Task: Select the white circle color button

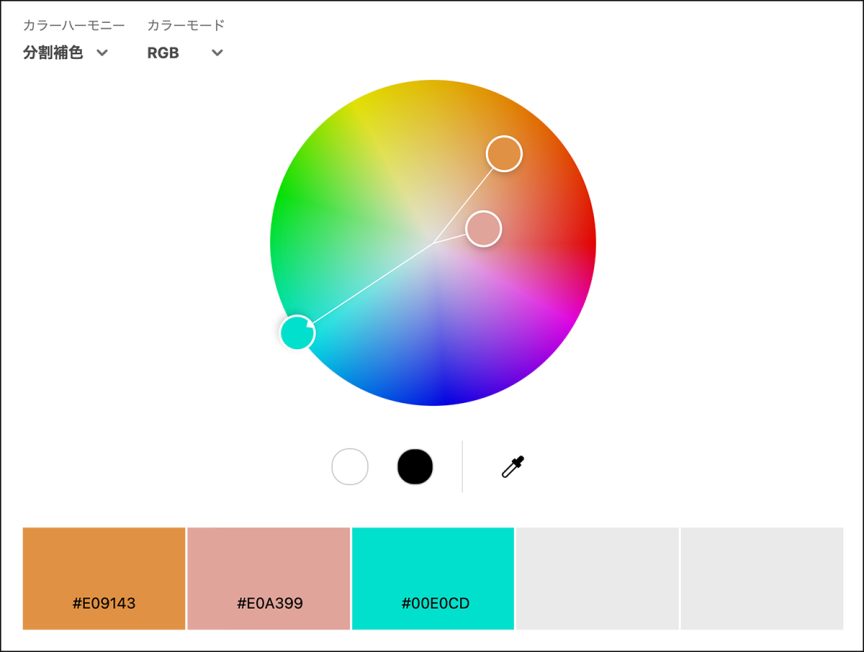Action: click(x=350, y=467)
